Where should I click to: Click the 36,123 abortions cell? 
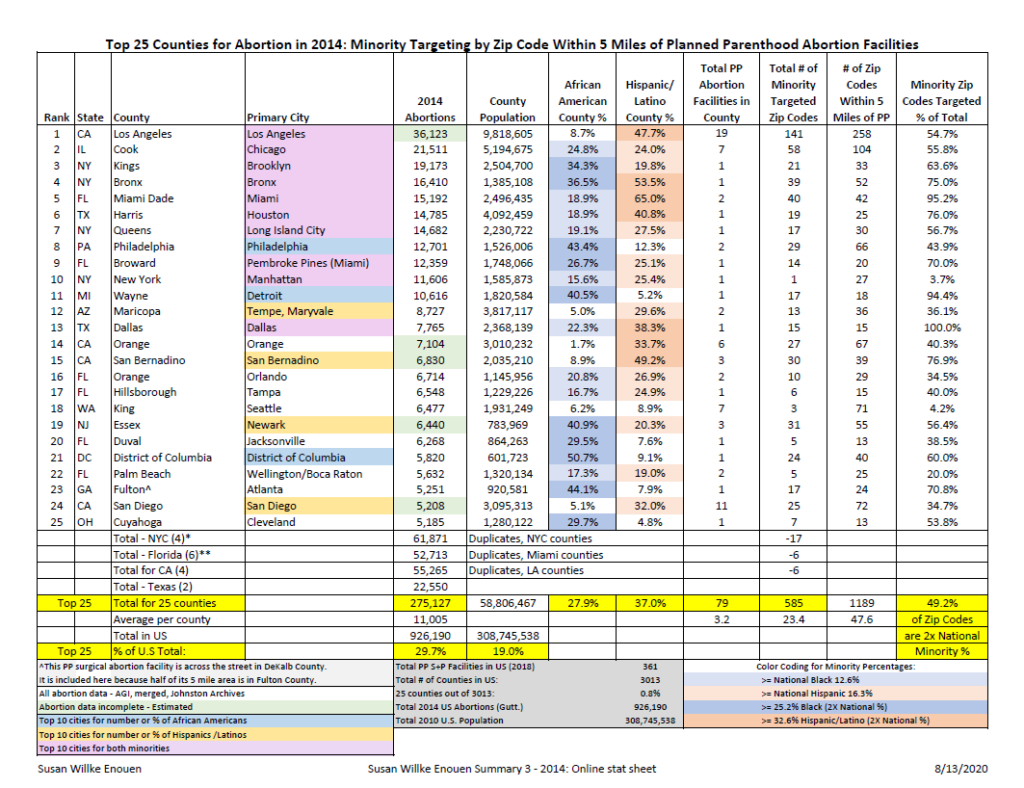coord(430,134)
